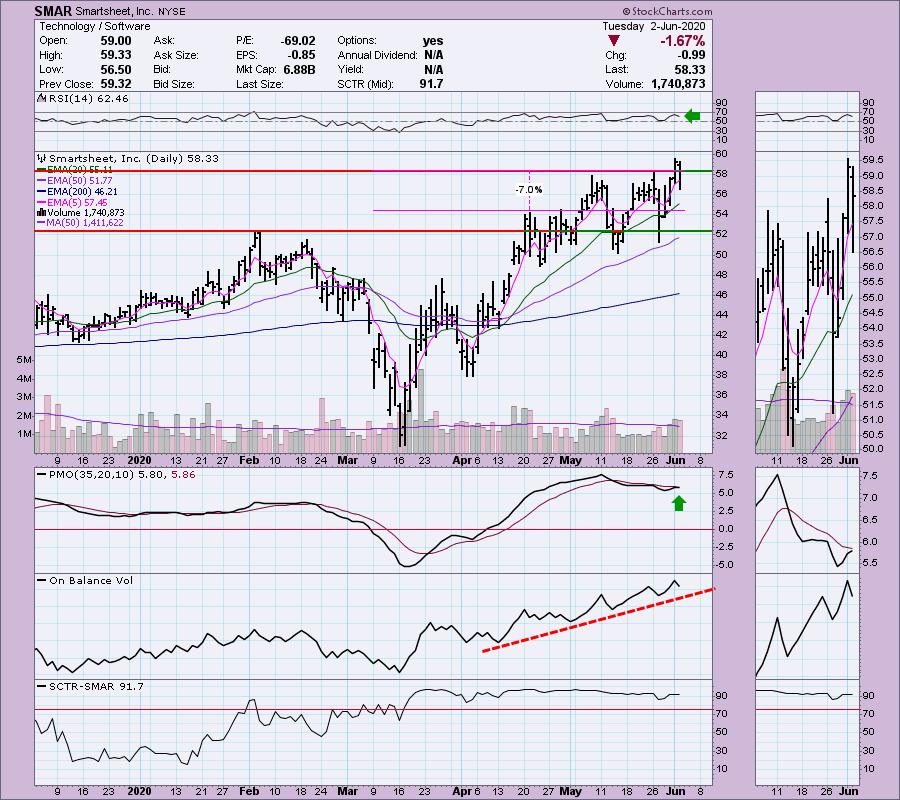Click the 0.0 label on the PMO axis
900x800 pixels.
726,529
